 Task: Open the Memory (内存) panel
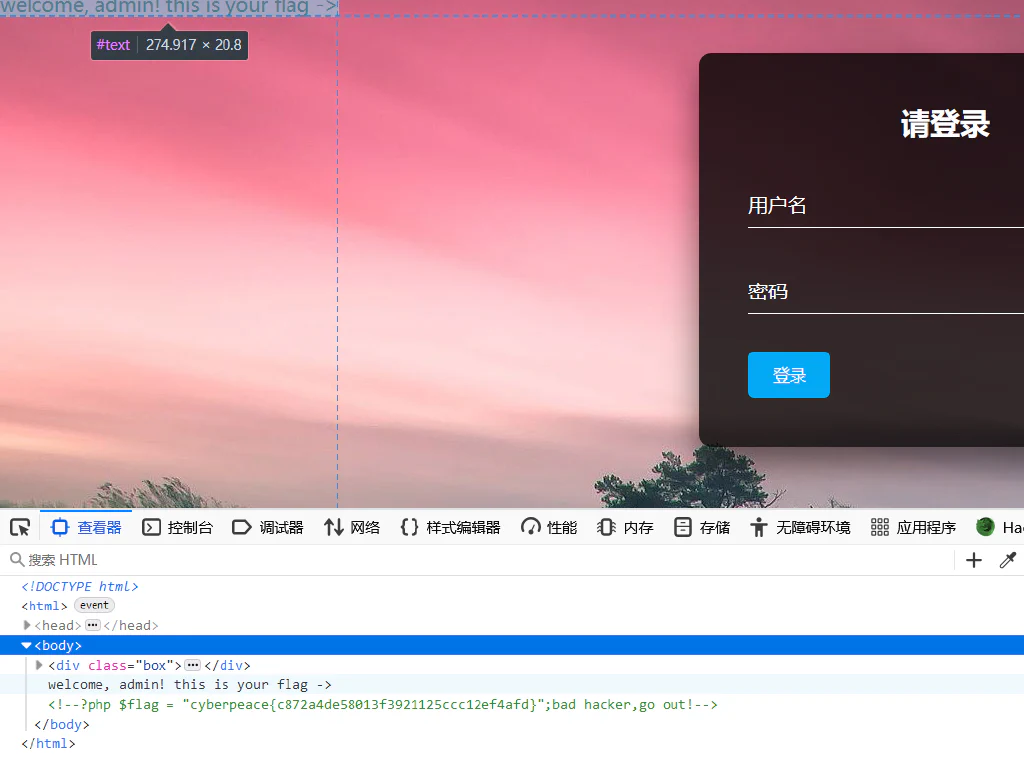click(625, 527)
